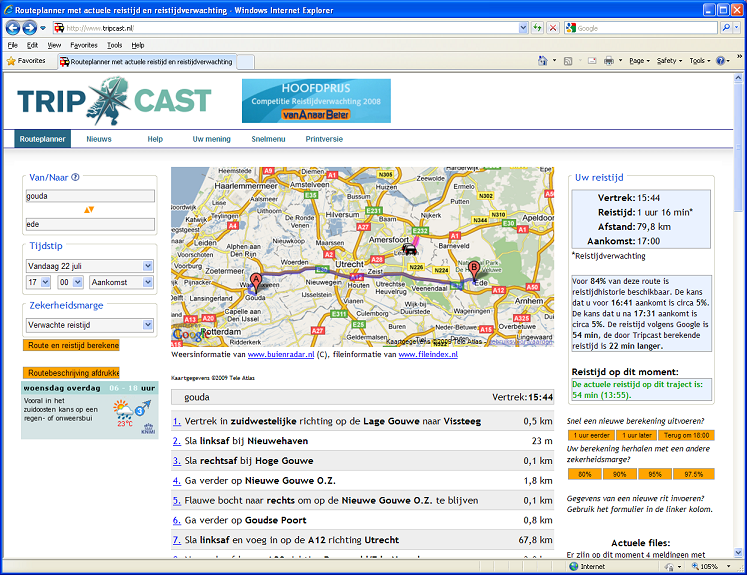
Task: Click route step 1 link
Action: tap(177, 421)
